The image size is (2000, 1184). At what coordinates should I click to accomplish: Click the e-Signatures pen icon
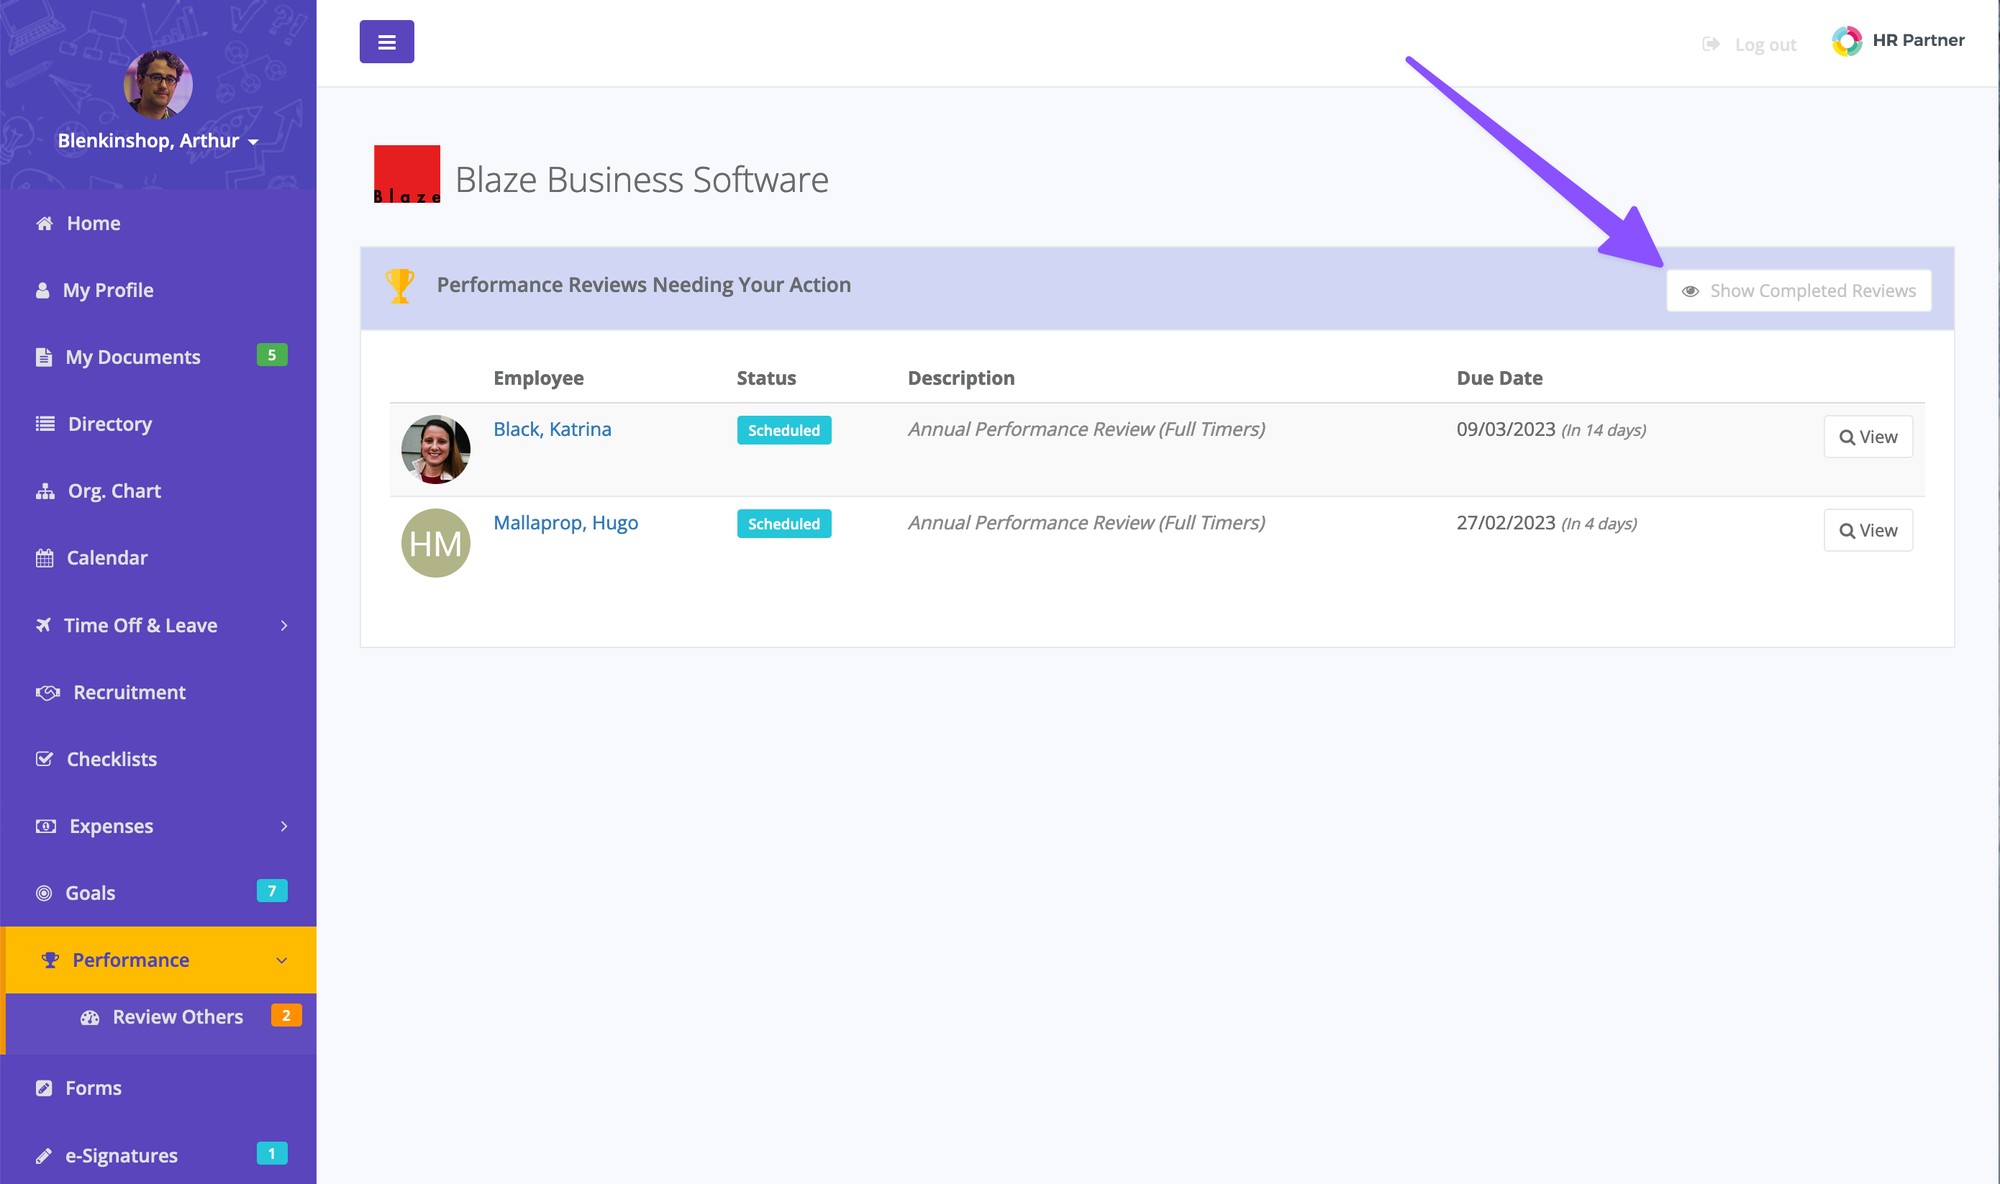point(43,1156)
